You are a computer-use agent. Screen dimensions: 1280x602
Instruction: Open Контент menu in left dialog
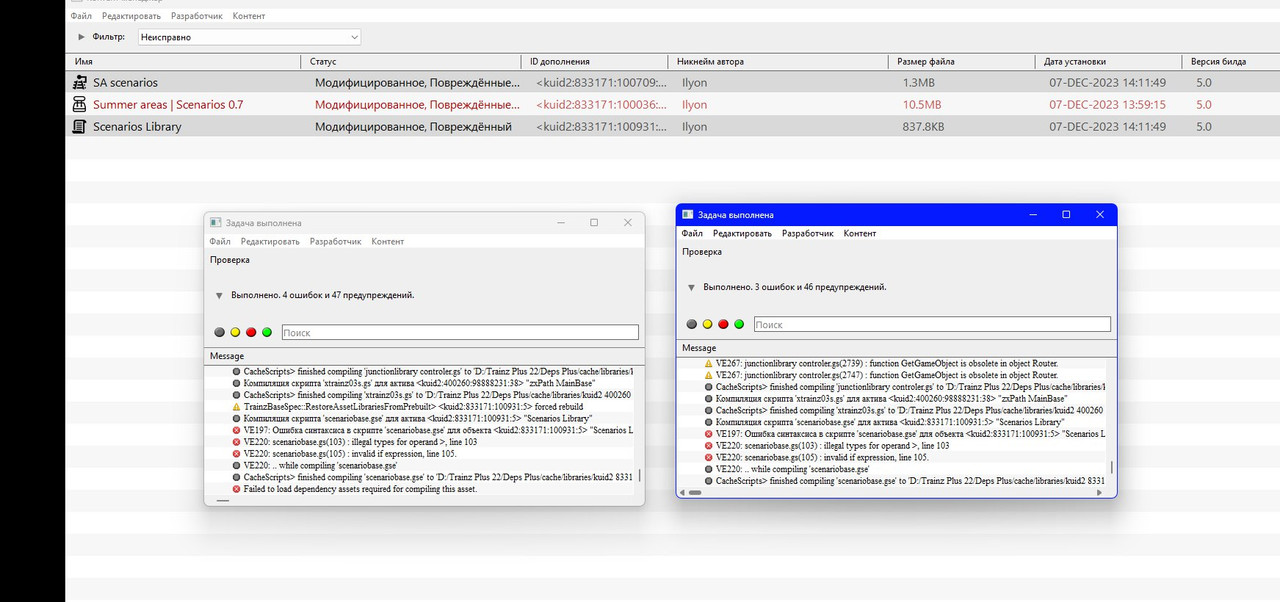(387, 241)
